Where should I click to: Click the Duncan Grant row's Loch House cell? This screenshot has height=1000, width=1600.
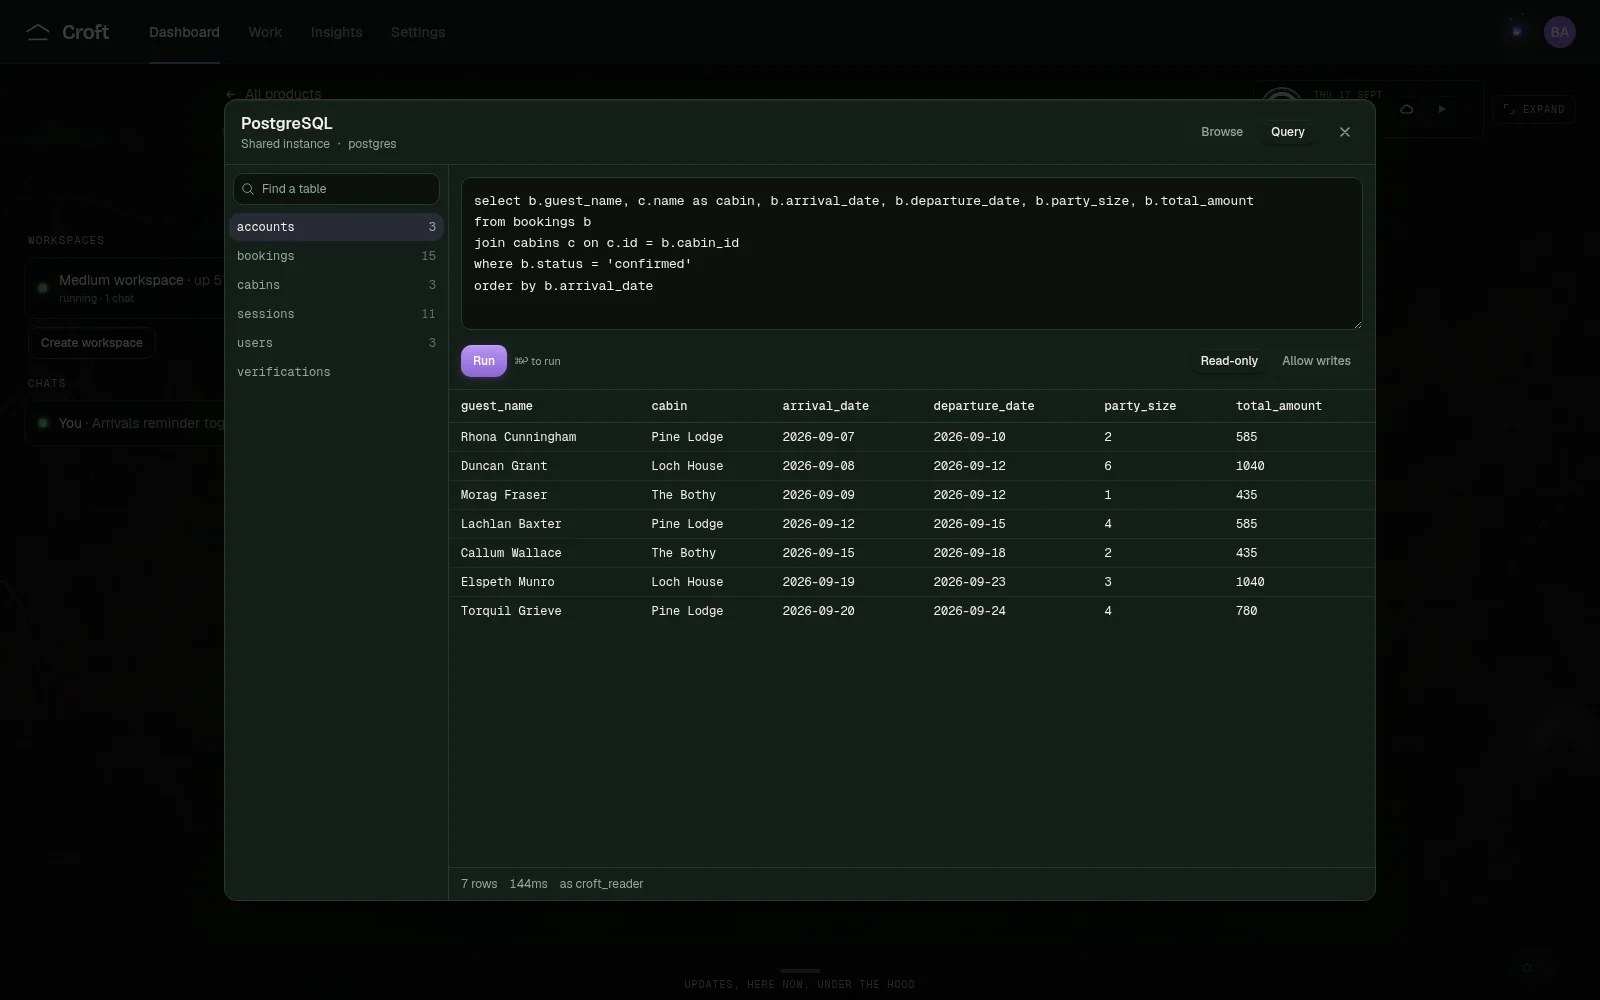687,466
